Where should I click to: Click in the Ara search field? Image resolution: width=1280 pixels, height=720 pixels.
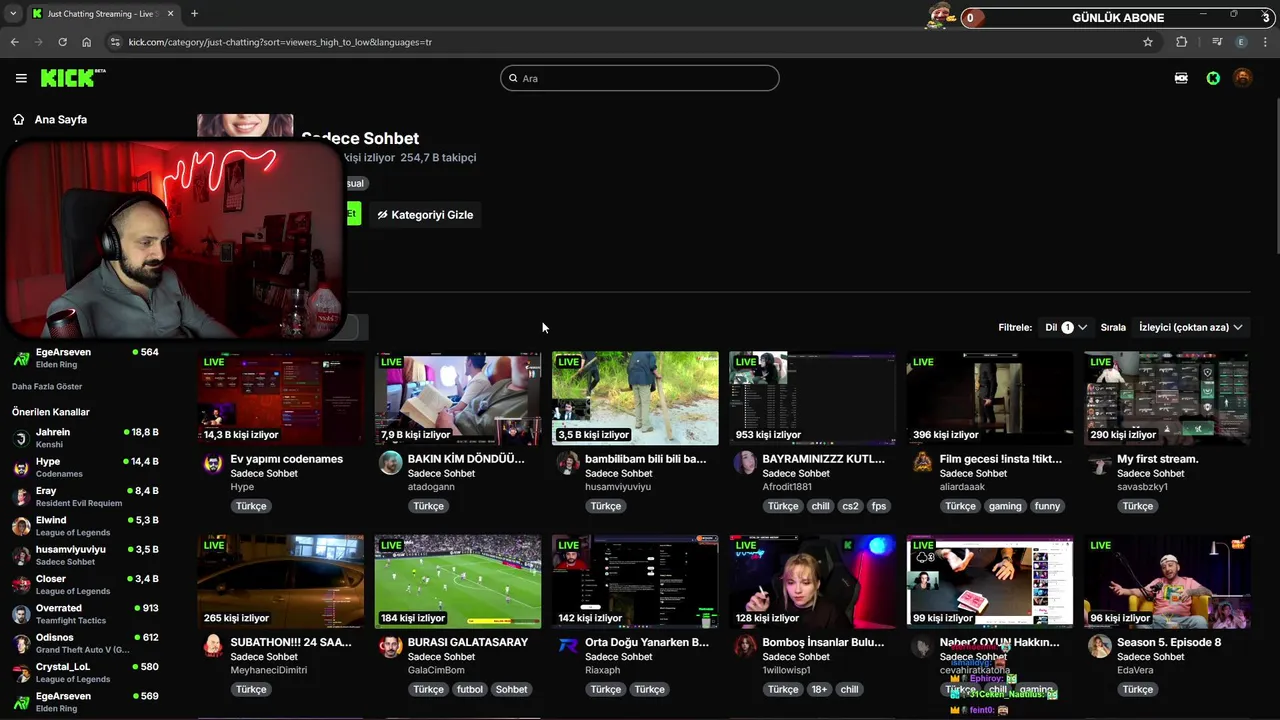[x=640, y=78]
